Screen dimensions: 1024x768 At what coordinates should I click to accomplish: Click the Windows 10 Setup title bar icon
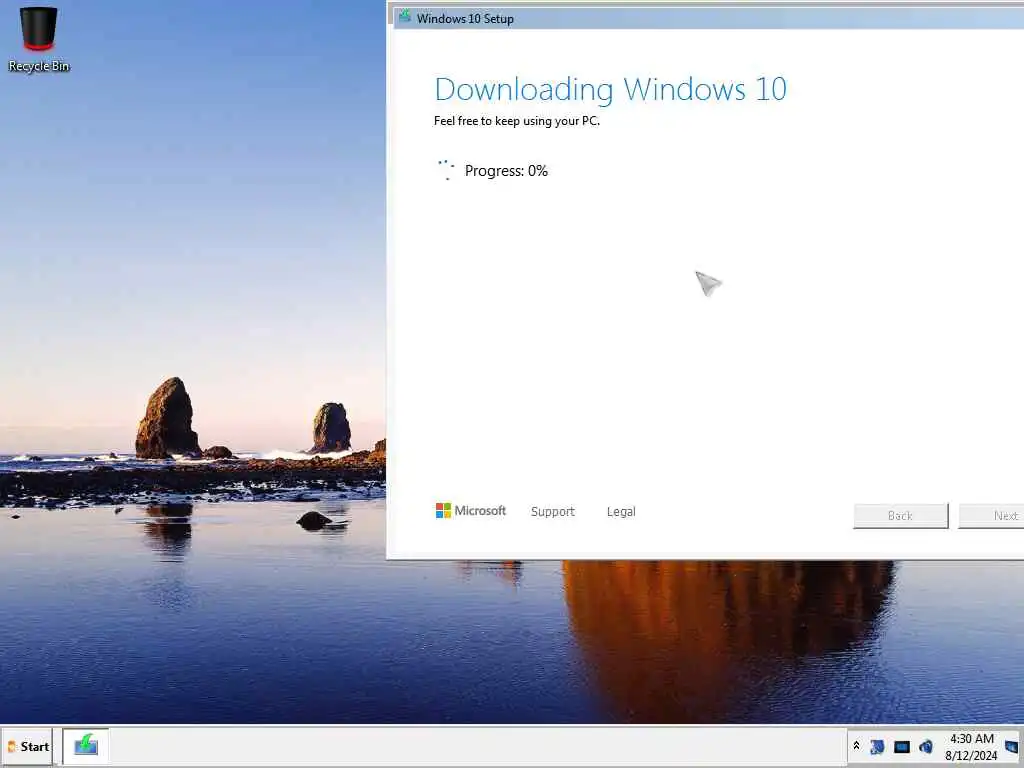click(x=405, y=16)
